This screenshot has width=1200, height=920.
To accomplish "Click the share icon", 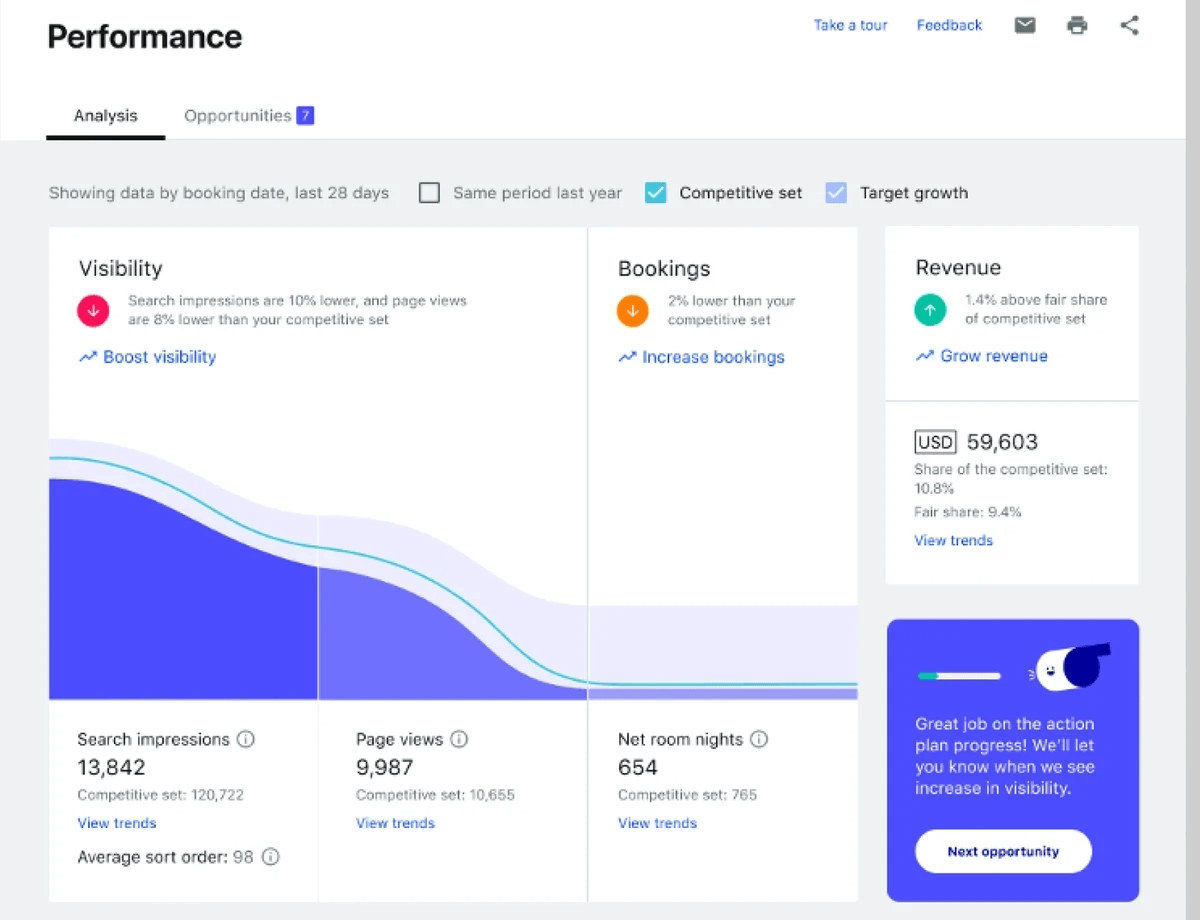I will pyautogui.click(x=1129, y=25).
